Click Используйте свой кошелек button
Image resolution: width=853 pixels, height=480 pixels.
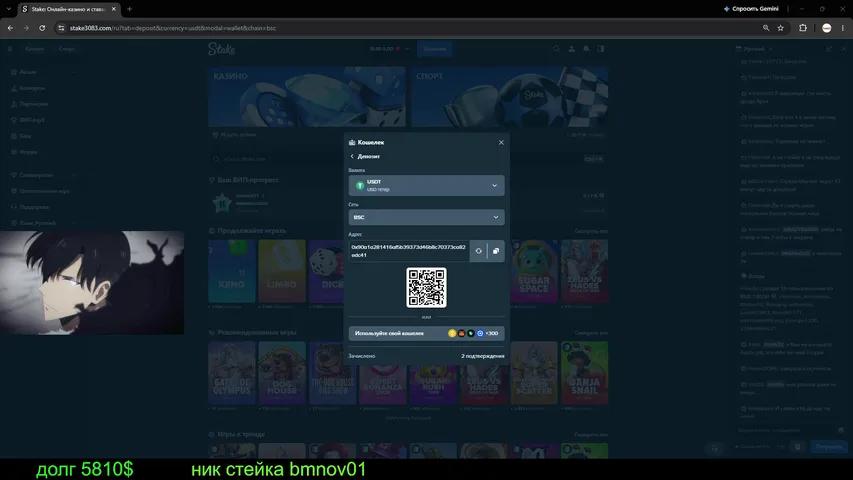pos(426,333)
